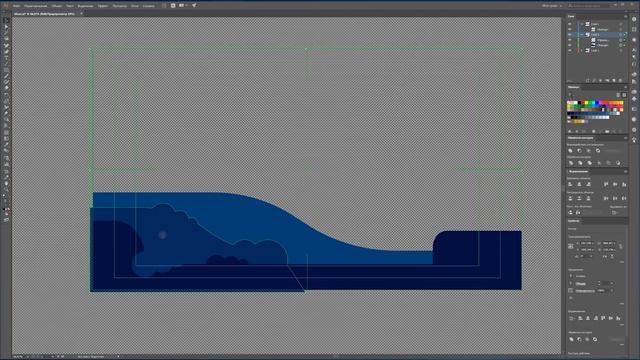Switch Swatches panel to list view
The image size is (640, 360).
click(x=618, y=95)
